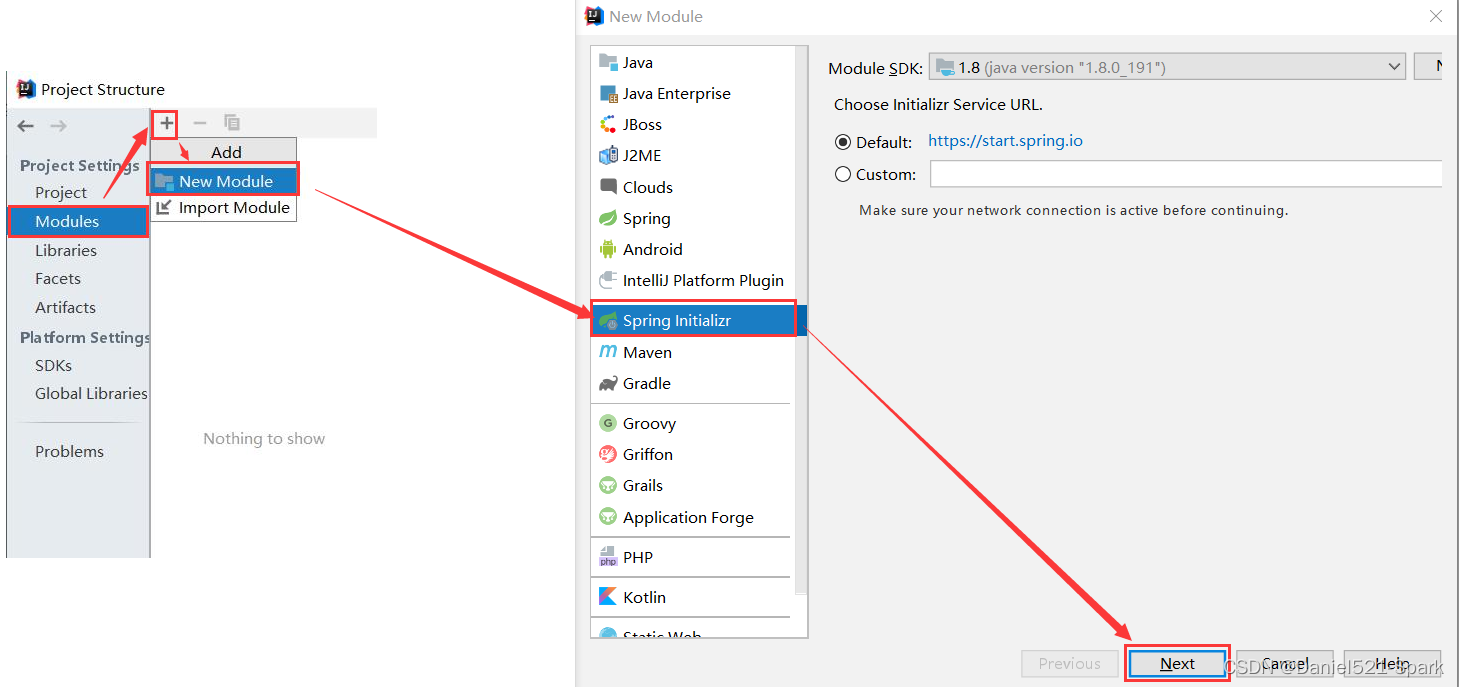Select the Kotlin list label

coord(644,597)
